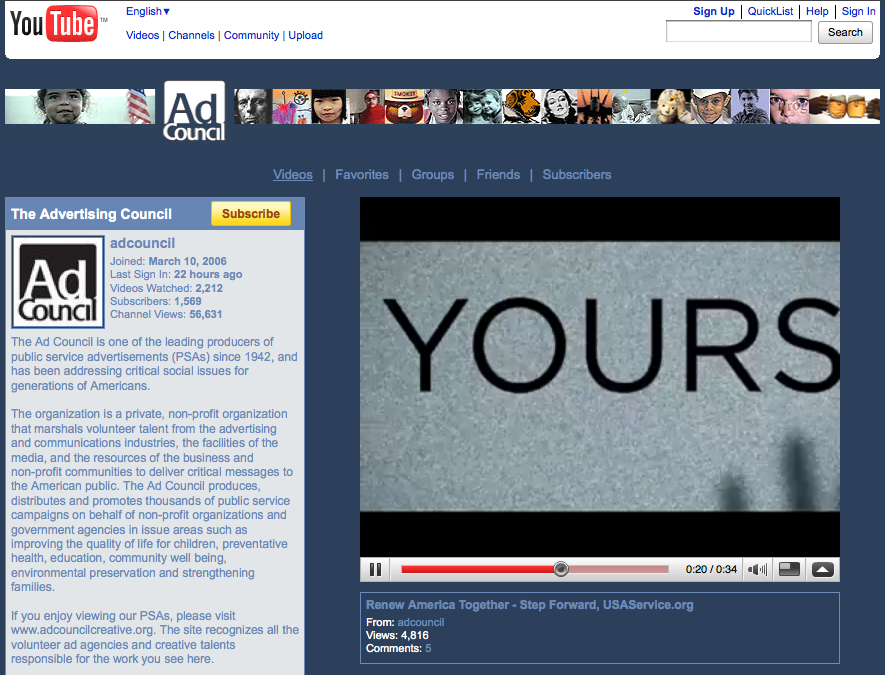885x675 pixels.
Task: Click the 'Joined: March 10, 2006' text
Action: (x=168, y=261)
